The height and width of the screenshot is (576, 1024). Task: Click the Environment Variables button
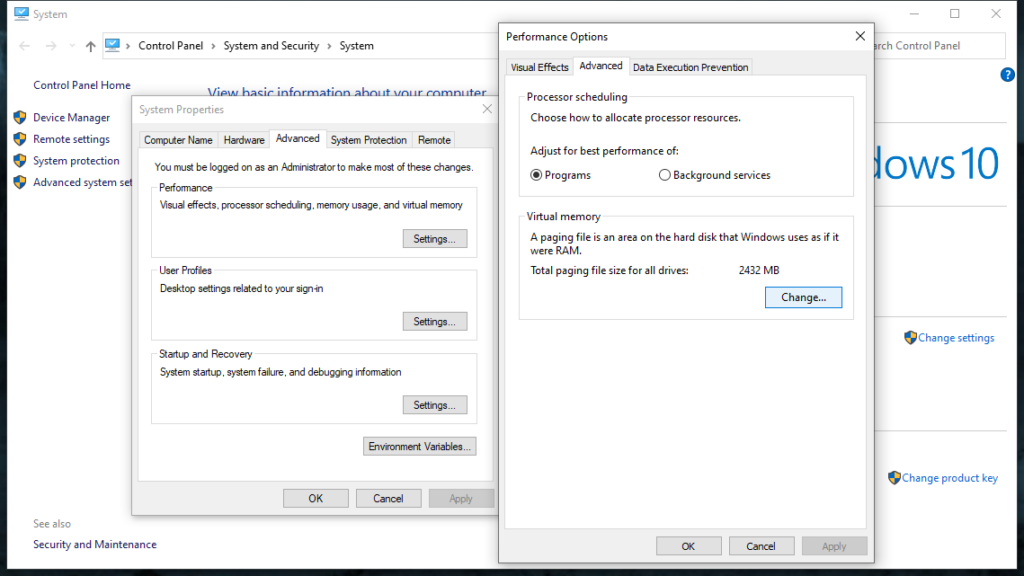pos(419,446)
